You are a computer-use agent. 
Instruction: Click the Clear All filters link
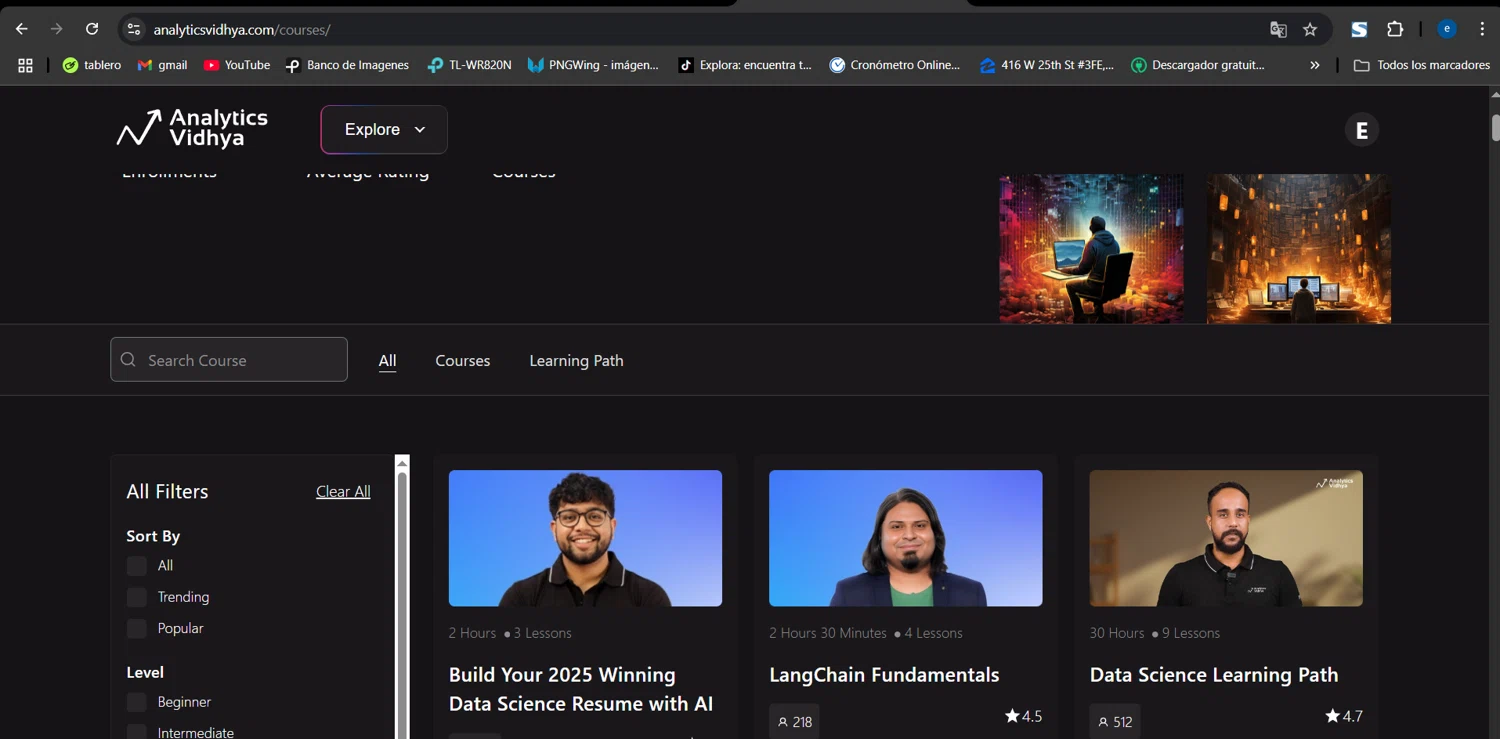tap(343, 491)
